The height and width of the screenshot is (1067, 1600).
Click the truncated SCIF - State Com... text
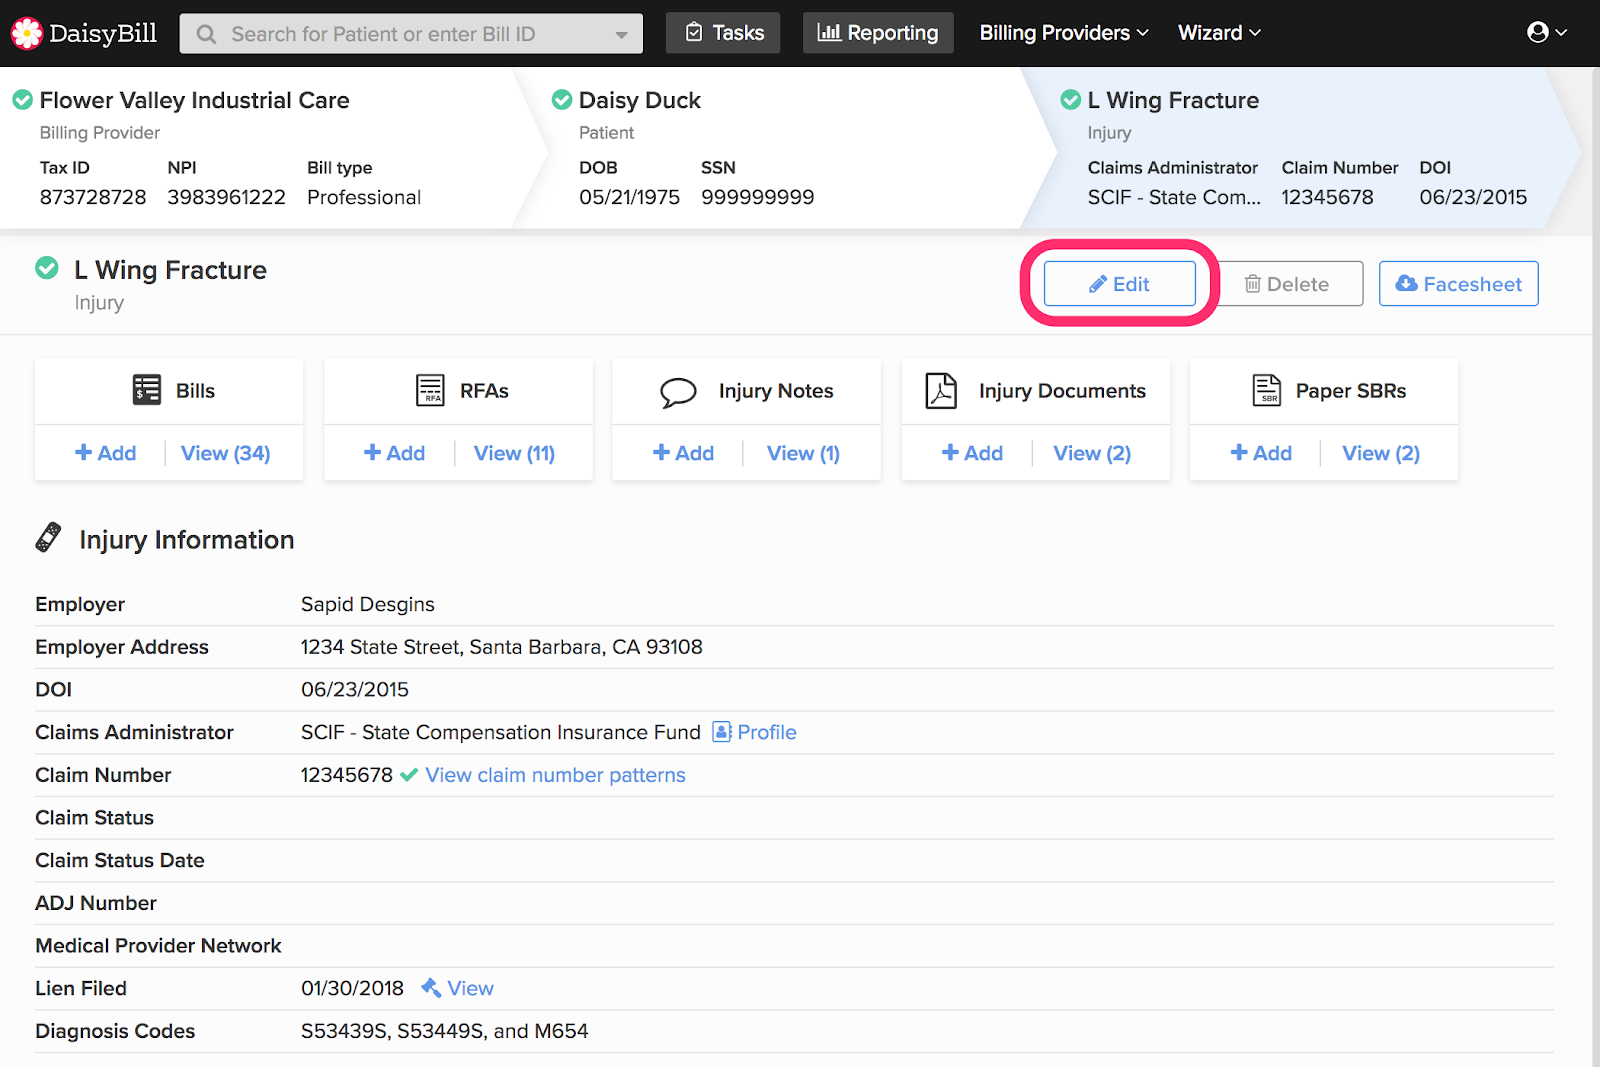1175,197
